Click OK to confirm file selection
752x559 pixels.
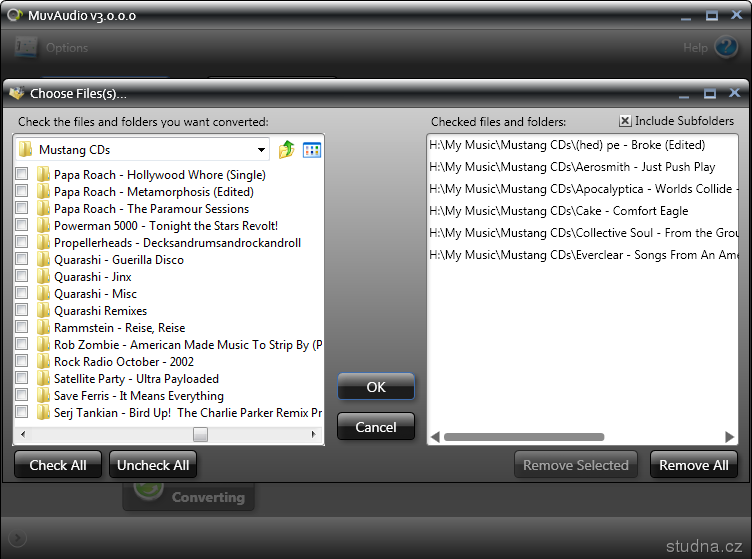tap(376, 386)
